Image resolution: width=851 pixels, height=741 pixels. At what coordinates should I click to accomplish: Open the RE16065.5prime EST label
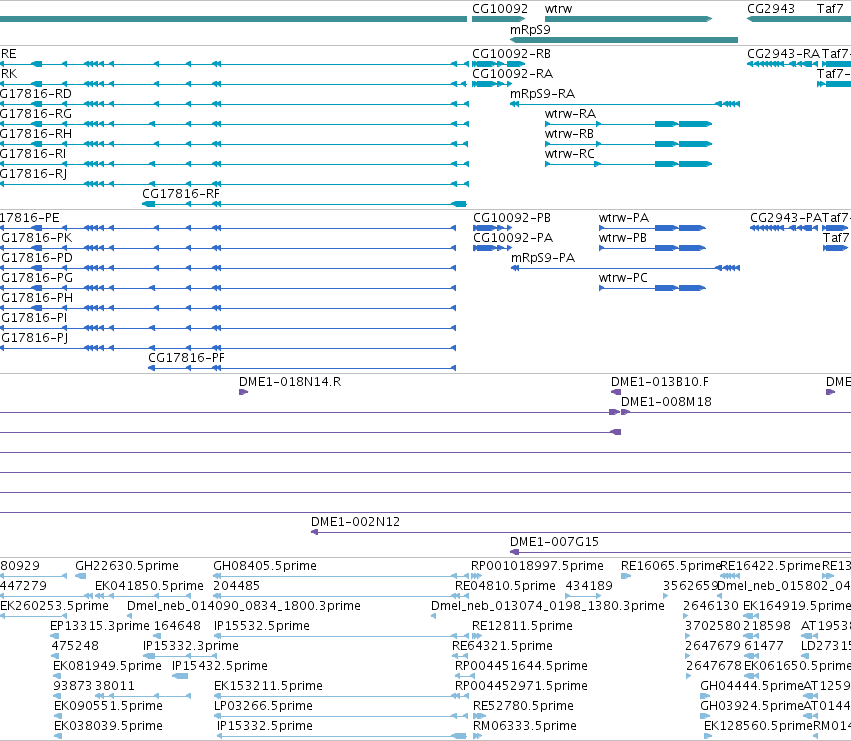tap(671, 566)
